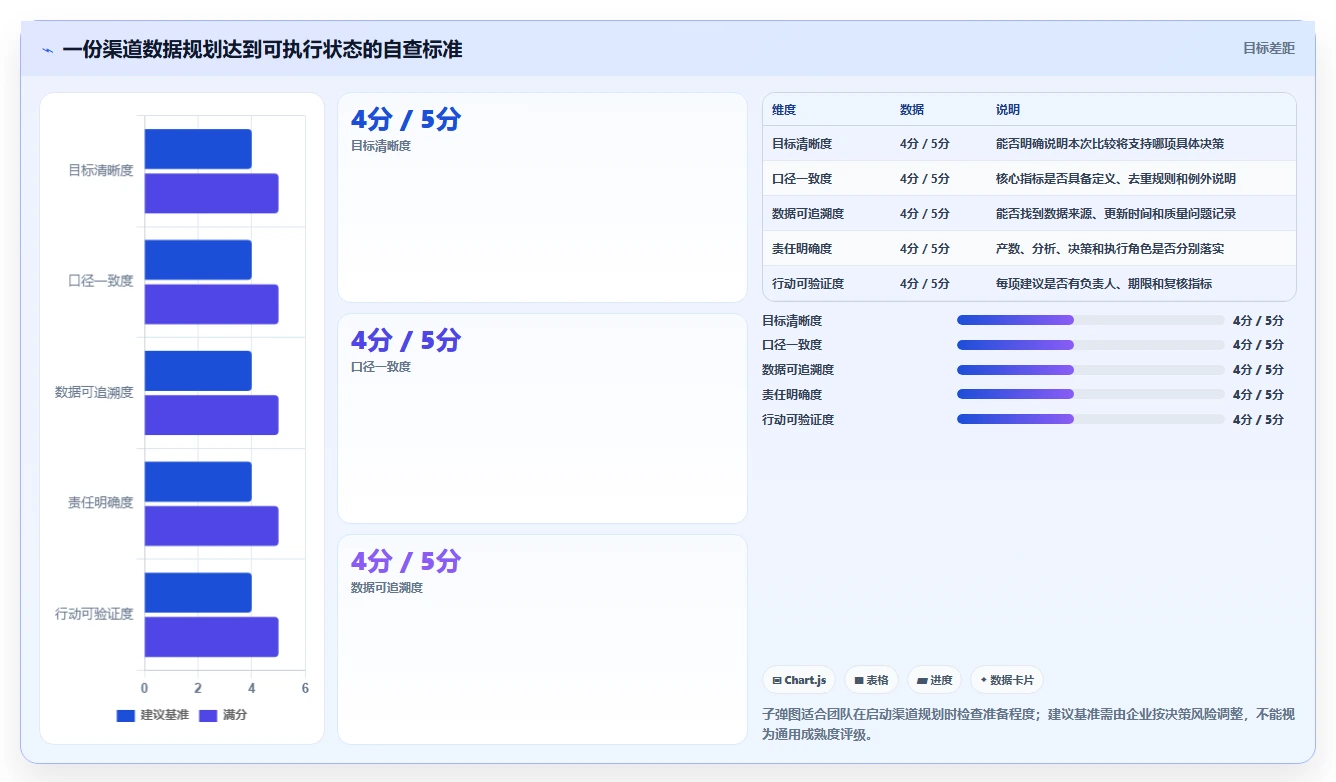Viewport: 1336px width, 782px height.
Task: Click the 说明 column header
Action: [x=1008, y=110]
